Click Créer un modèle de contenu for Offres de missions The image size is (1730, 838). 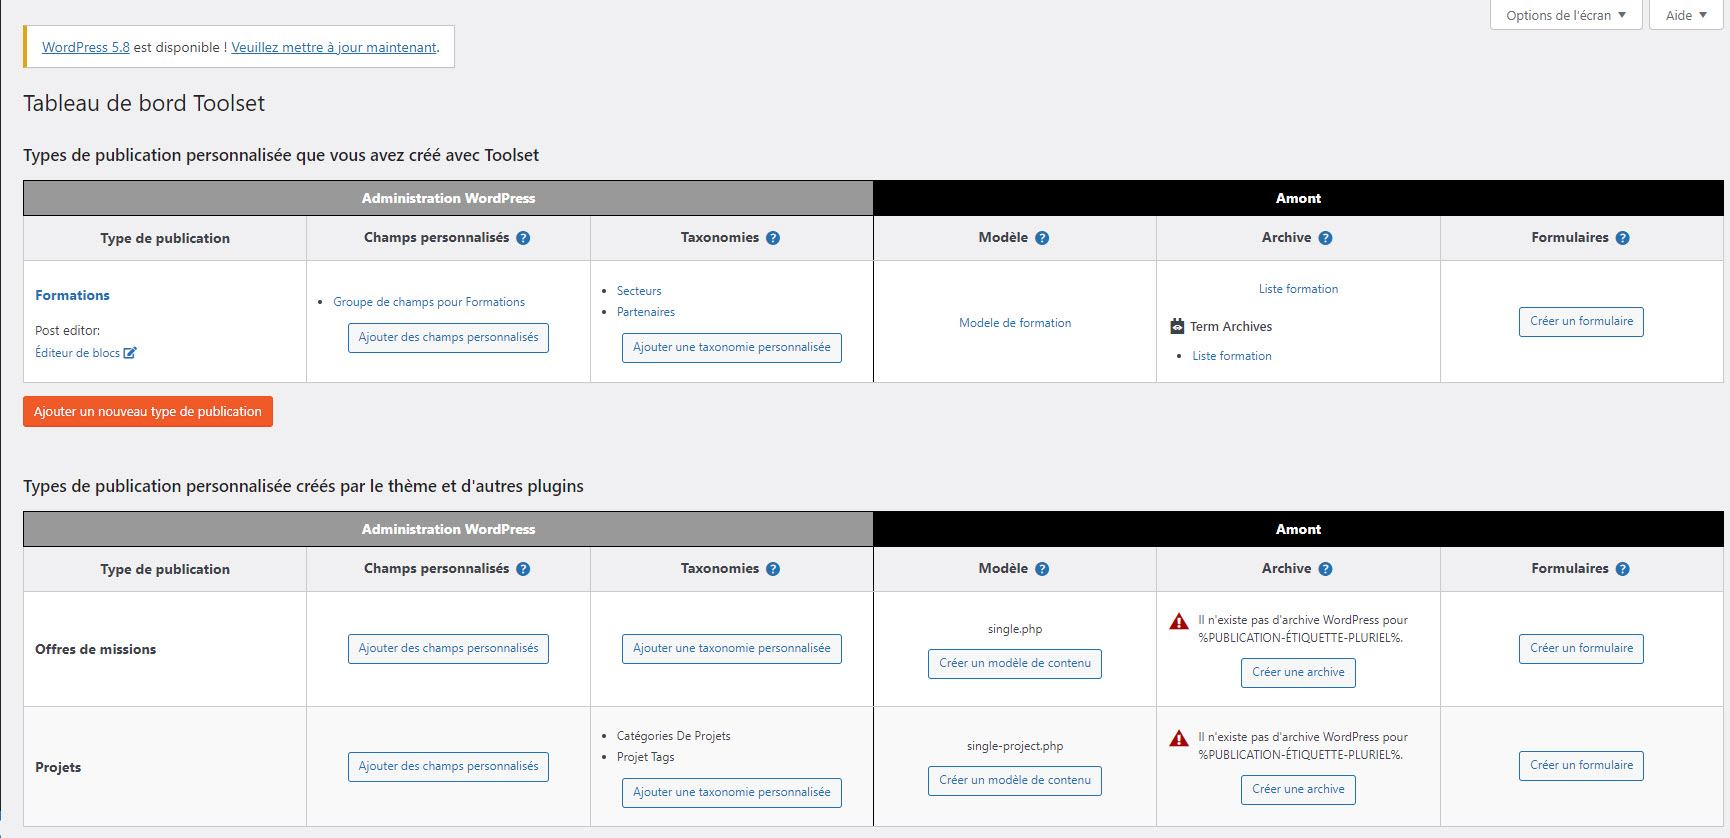pyautogui.click(x=1015, y=664)
